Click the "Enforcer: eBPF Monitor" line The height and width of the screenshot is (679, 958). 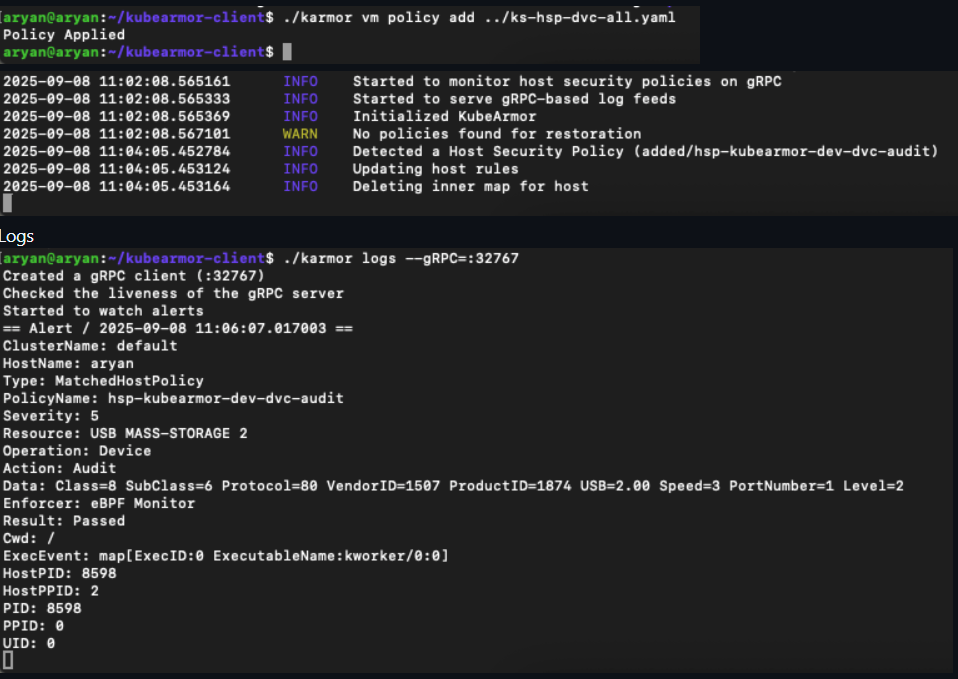pyautogui.click(x=99, y=503)
